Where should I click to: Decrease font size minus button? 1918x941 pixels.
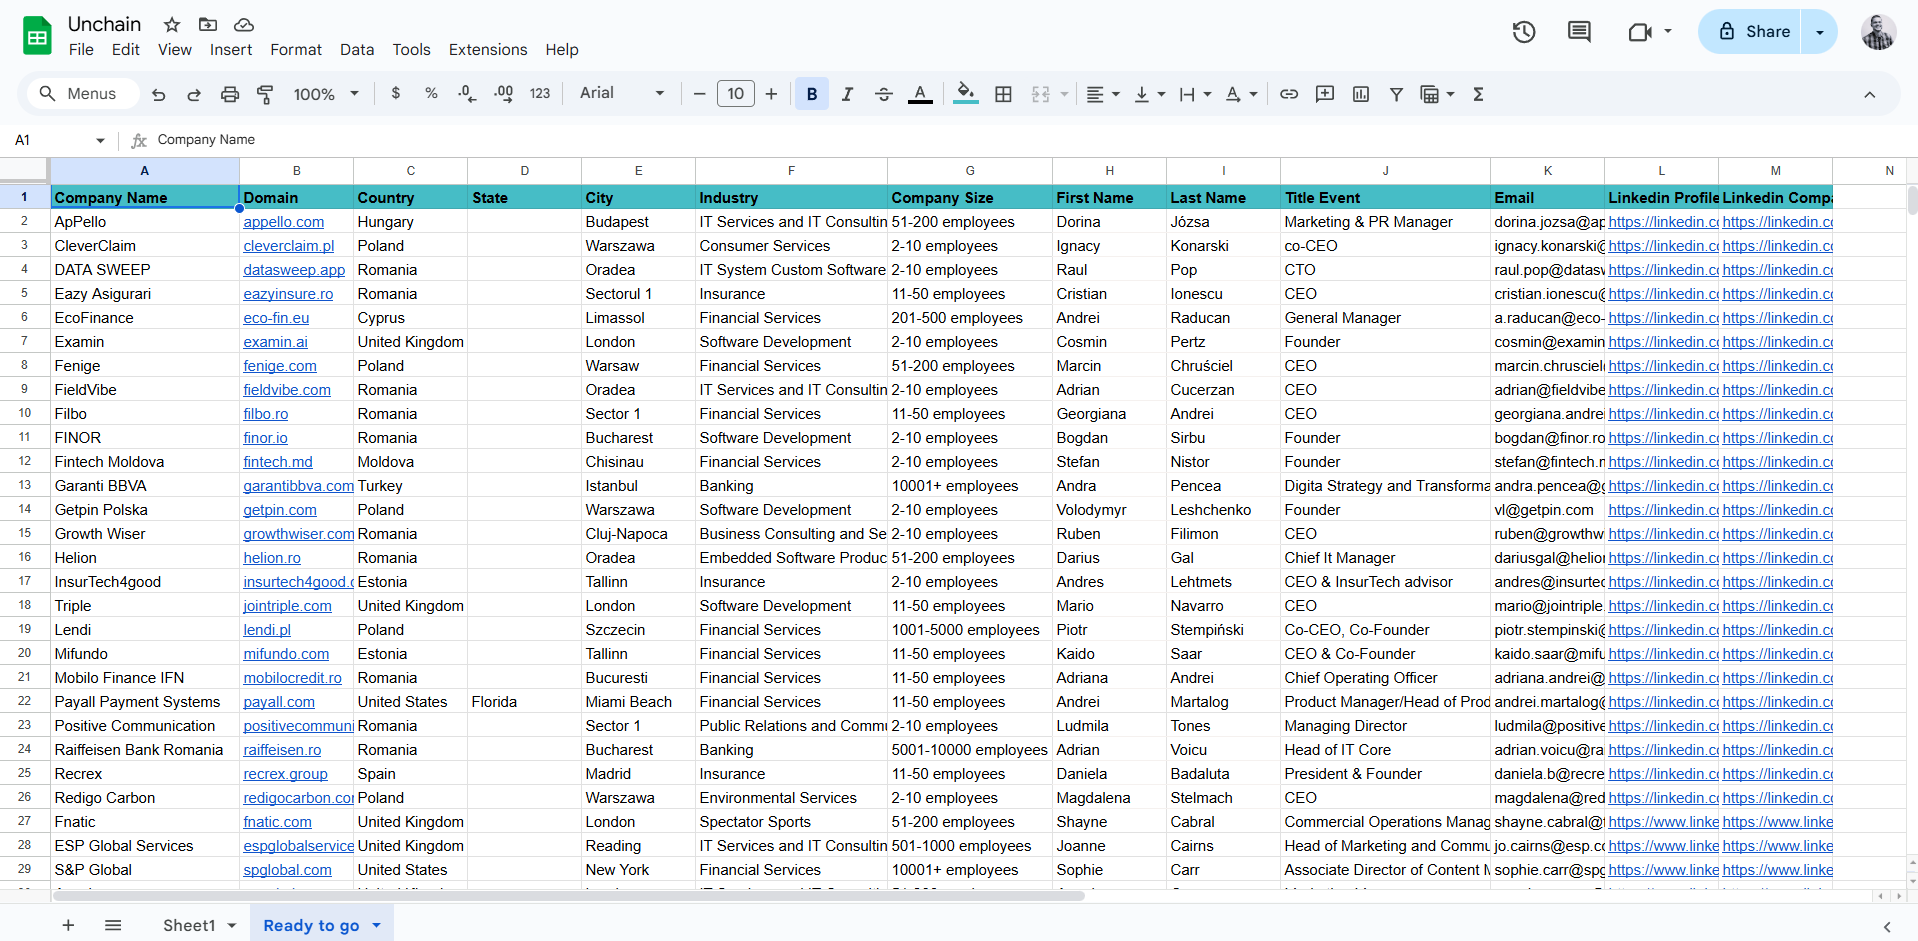click(x=699, y=94)
